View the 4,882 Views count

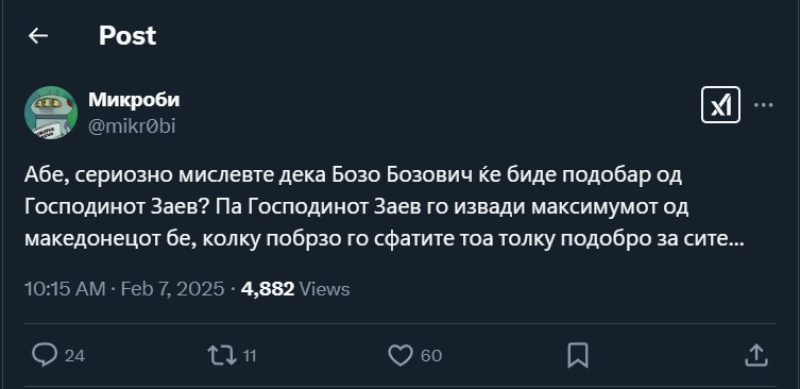[295, 289]
